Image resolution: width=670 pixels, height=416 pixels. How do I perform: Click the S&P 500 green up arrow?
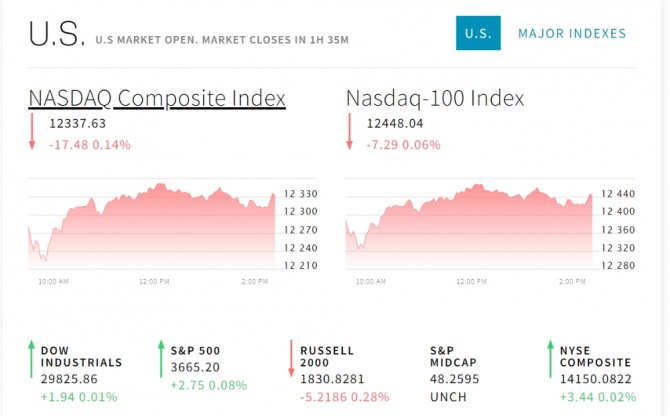click(x=160, y=360)
